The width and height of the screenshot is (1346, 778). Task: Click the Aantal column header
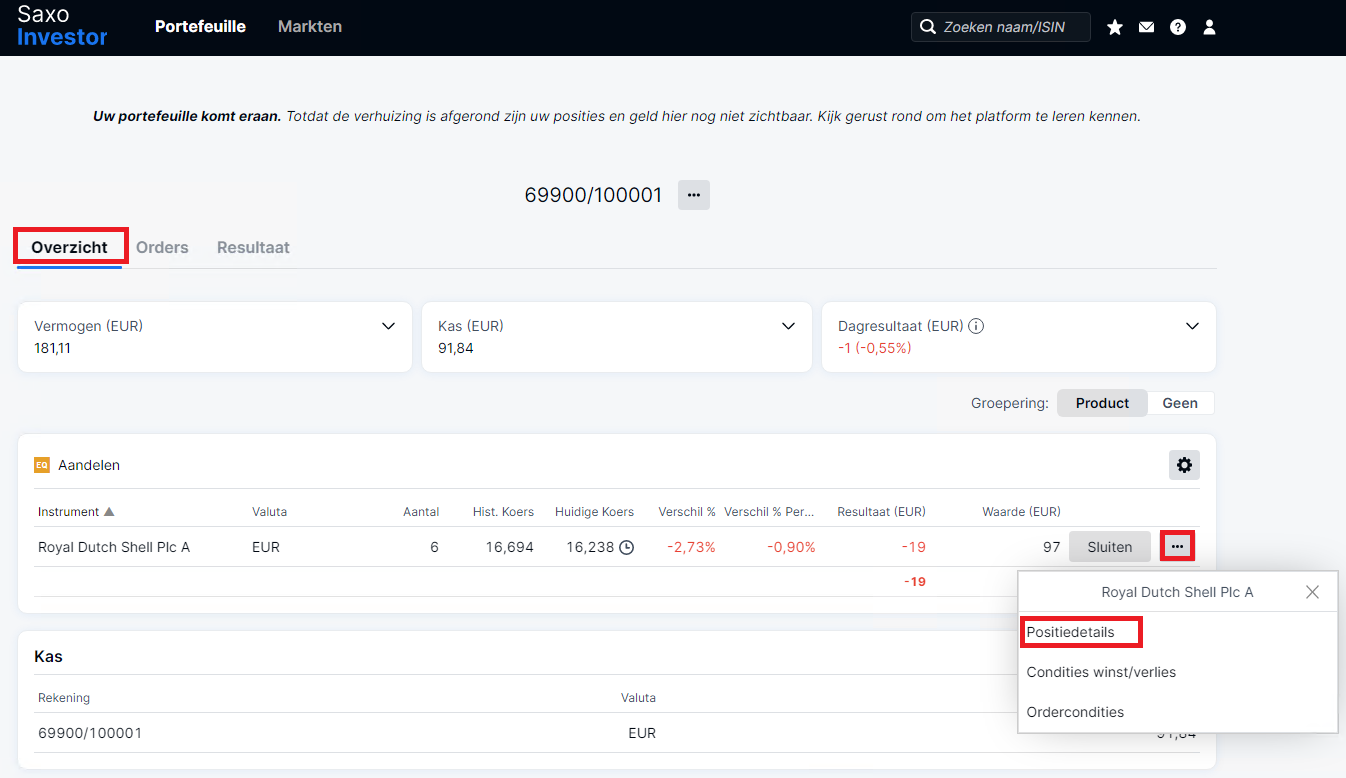pyautogui.click(x=421, y=511)
